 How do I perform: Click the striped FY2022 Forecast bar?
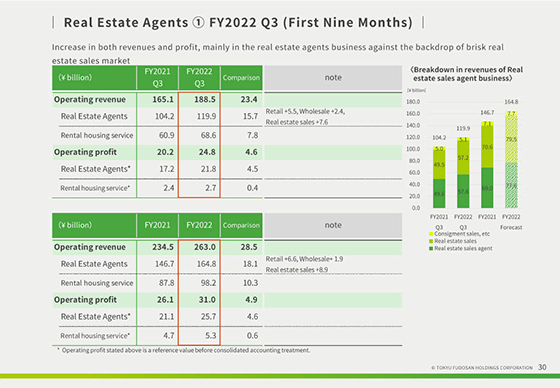[511, 159]
